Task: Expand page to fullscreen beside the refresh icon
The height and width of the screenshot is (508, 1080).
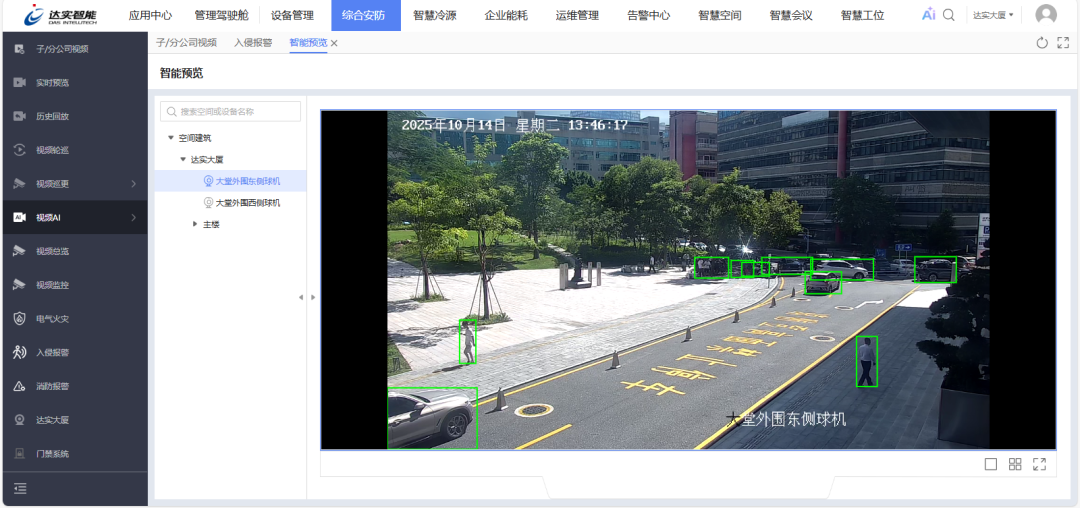Action: (x=1063, y=43)
